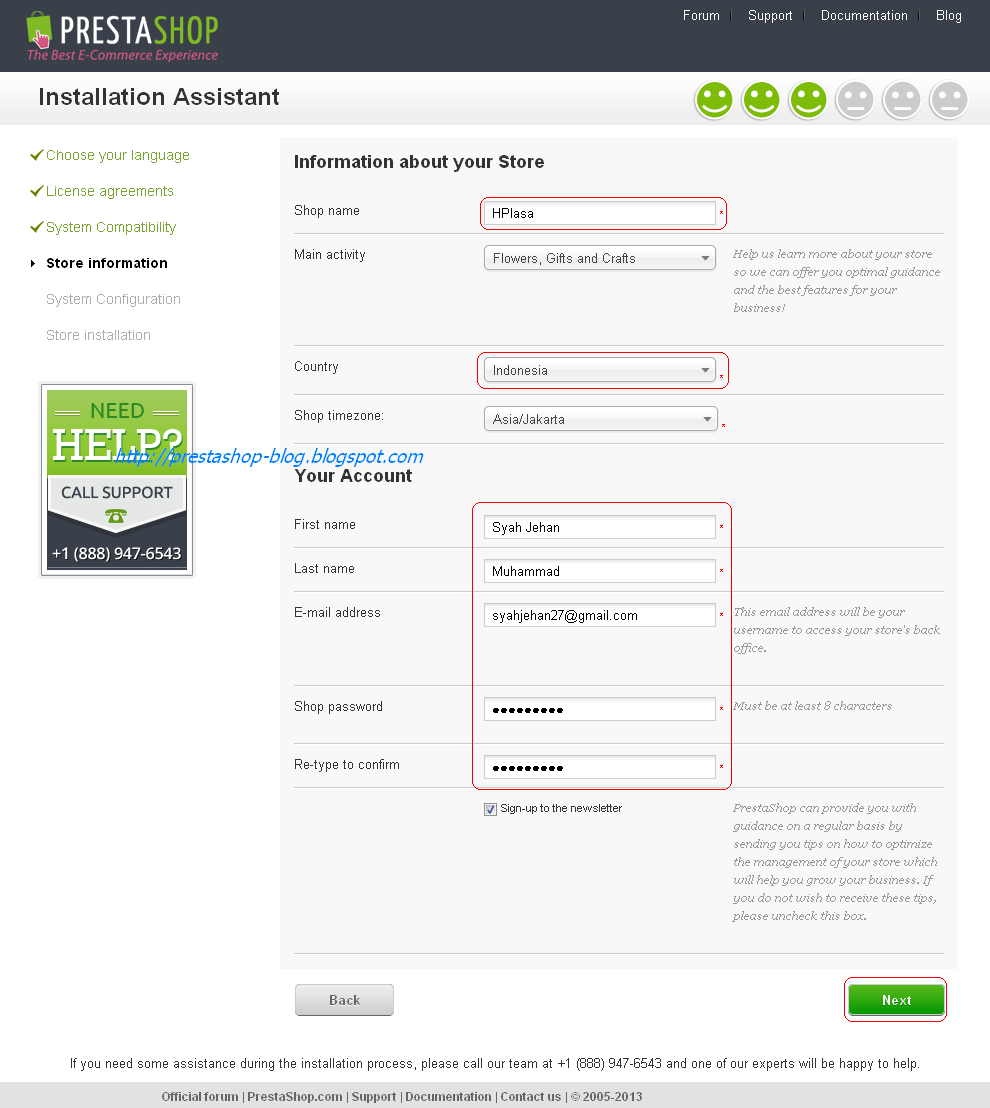The height and width of the screenshot is (1108, 990).
Task: Click arrow marker beside Store information
Action: click(x=33, y=264)
